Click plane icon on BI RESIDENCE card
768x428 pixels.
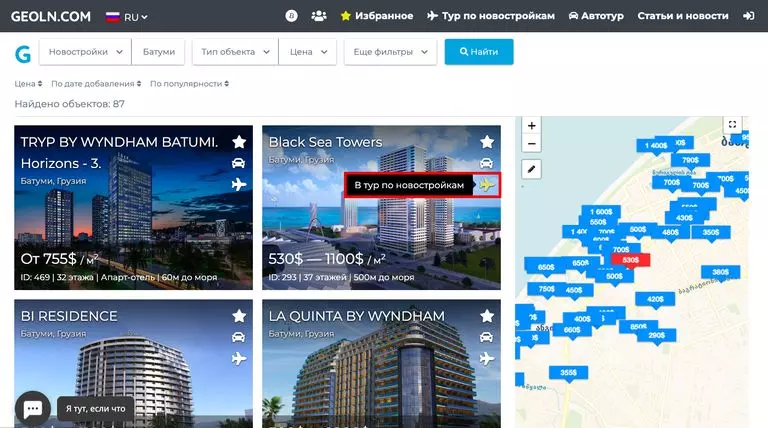pyautogui.click(x=239, y=358)
